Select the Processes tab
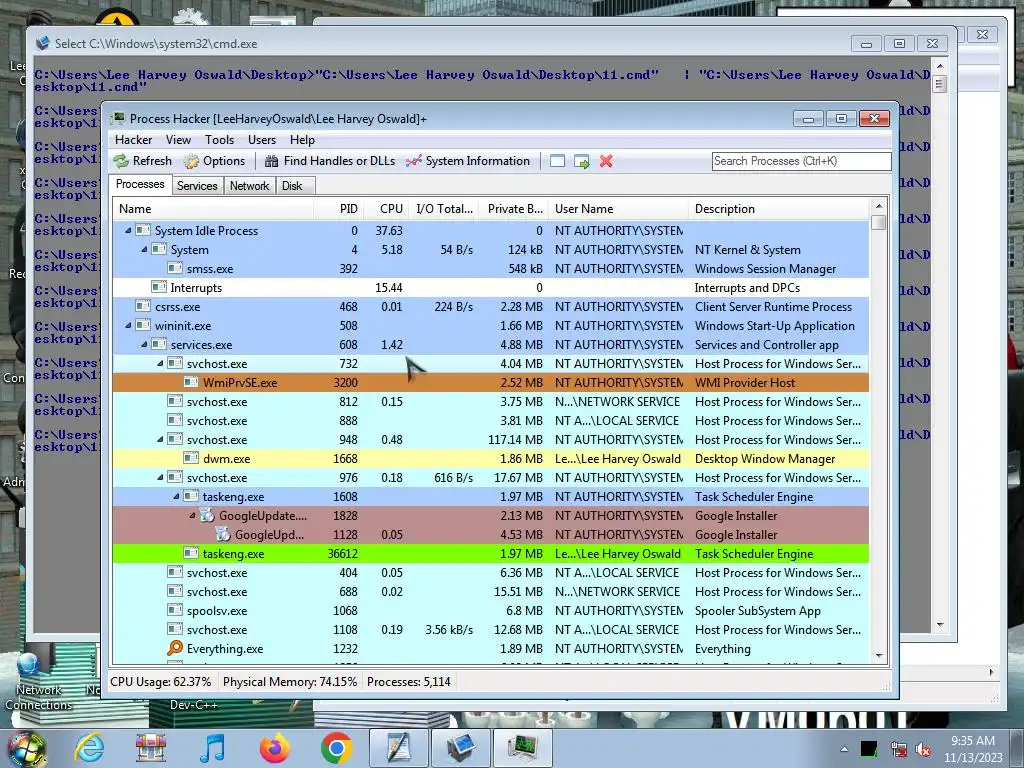Screen dimensions: 1024x768 coord(140,184)
